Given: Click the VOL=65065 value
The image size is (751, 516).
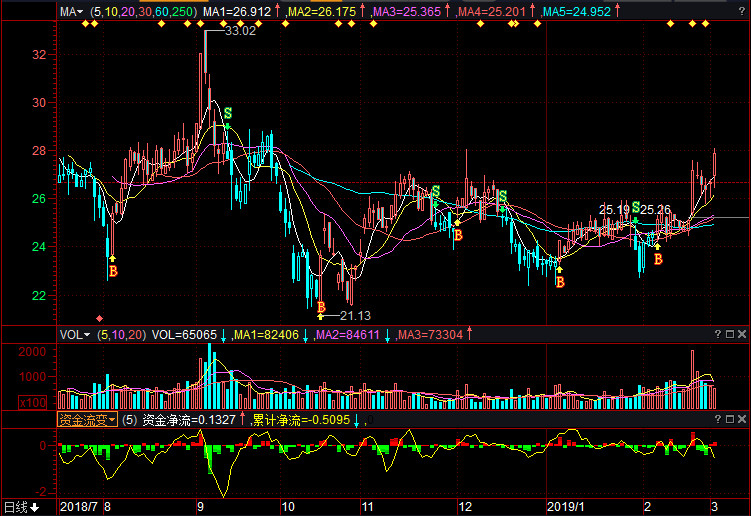Looking at the screenshot, I should (184, 335).
